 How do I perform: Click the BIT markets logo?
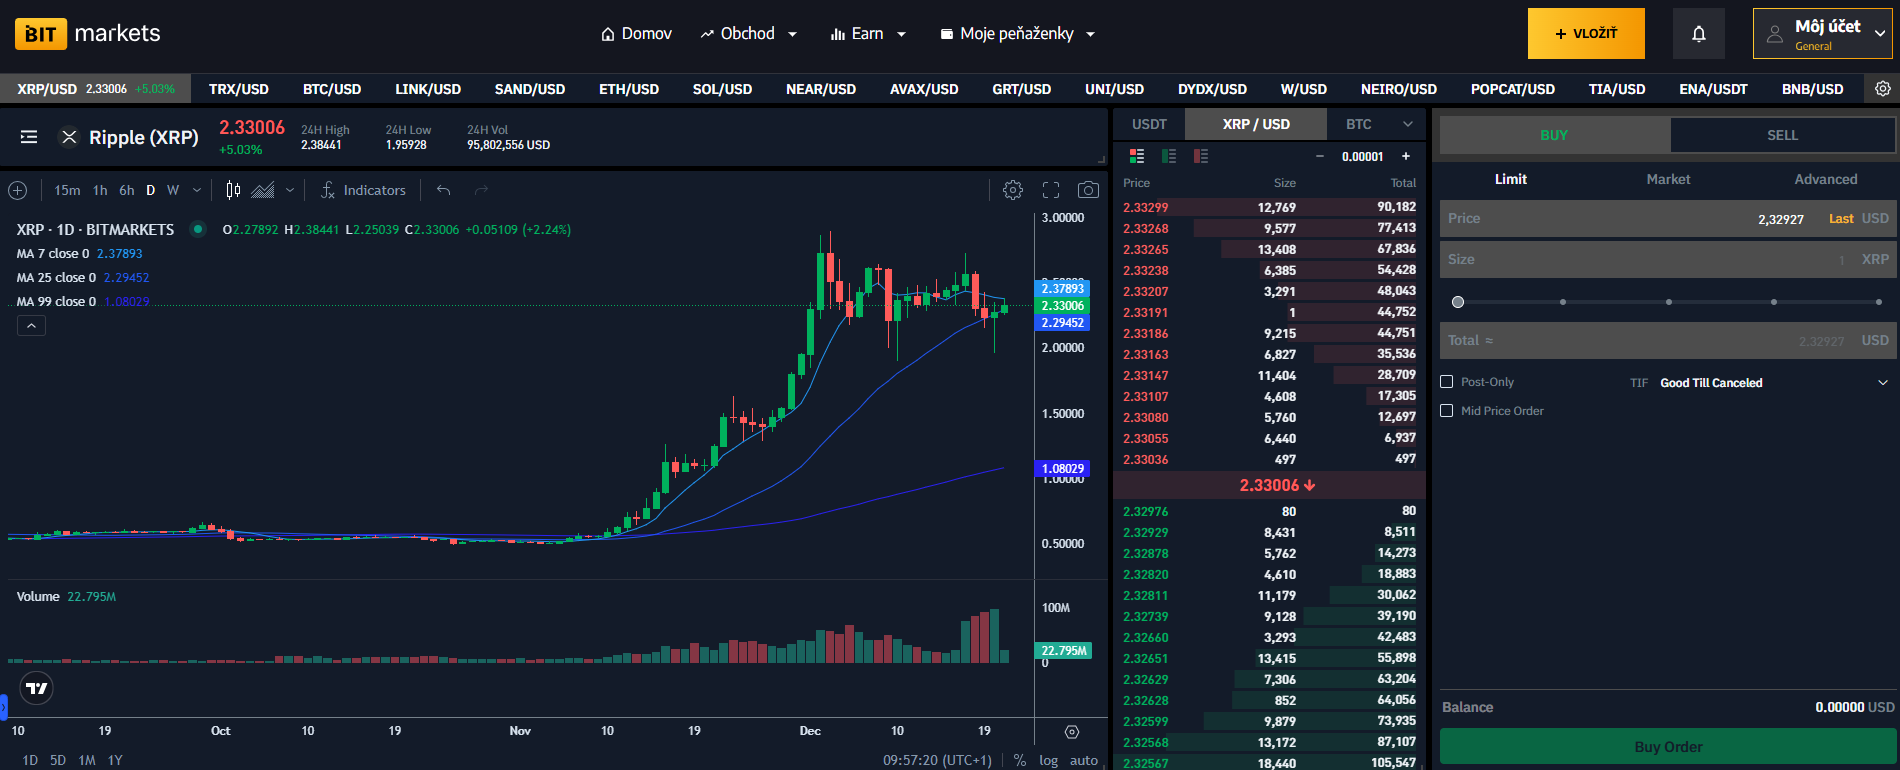click(x=88, y=34)
